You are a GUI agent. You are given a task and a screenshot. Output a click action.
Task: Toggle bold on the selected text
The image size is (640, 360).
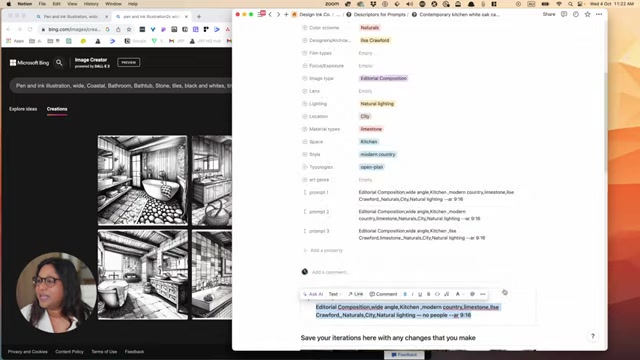(405, 294)
